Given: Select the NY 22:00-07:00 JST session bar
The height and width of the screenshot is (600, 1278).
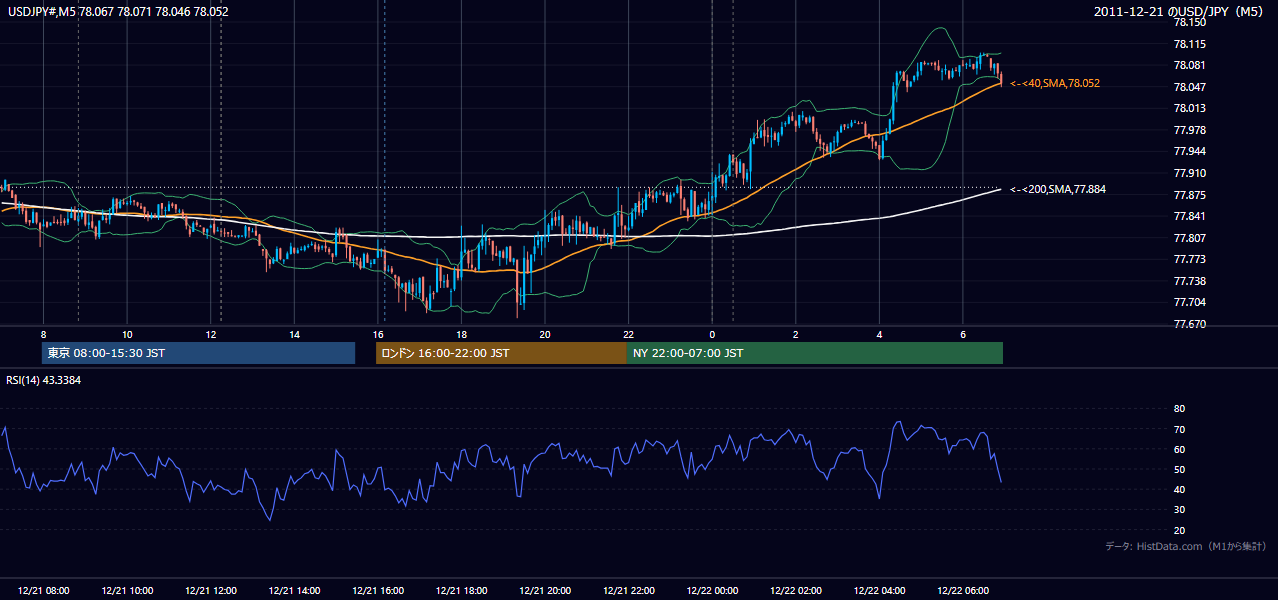Looking at the screenshot, I should [815, 353].
